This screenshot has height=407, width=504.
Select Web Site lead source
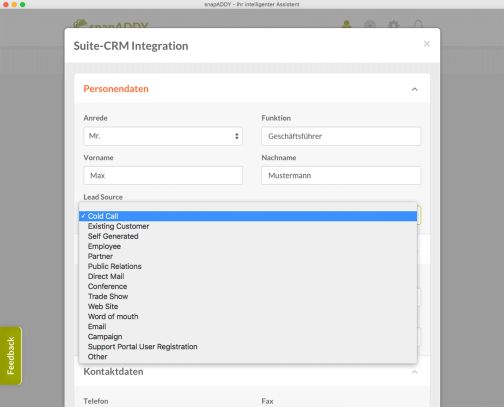248,306
